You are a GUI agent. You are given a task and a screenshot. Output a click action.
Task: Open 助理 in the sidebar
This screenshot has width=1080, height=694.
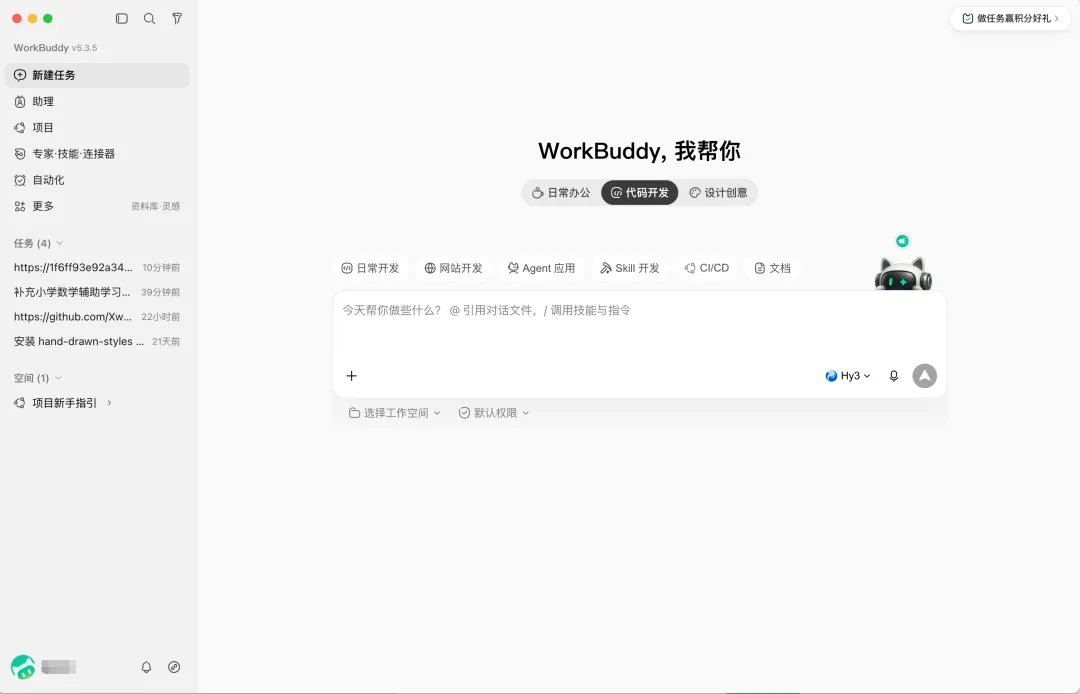coord(96,101)
